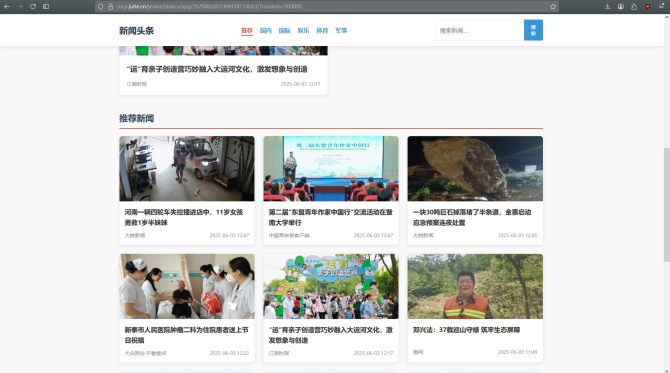
Task: Click the 新闻头条 site logo
Action: click(x=136, y=30)
